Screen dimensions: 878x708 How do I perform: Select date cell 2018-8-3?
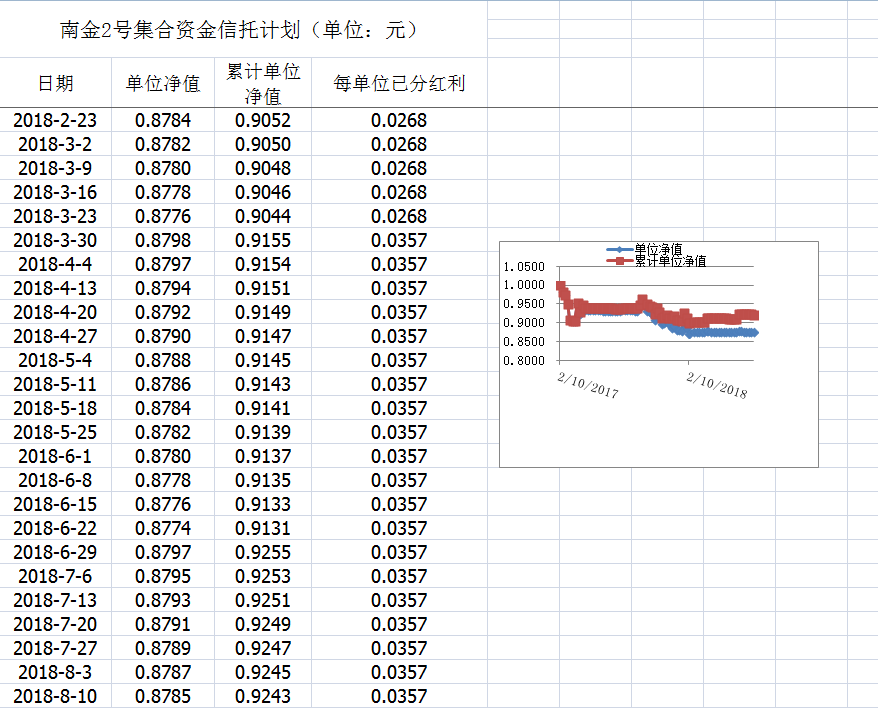point(55,672)
